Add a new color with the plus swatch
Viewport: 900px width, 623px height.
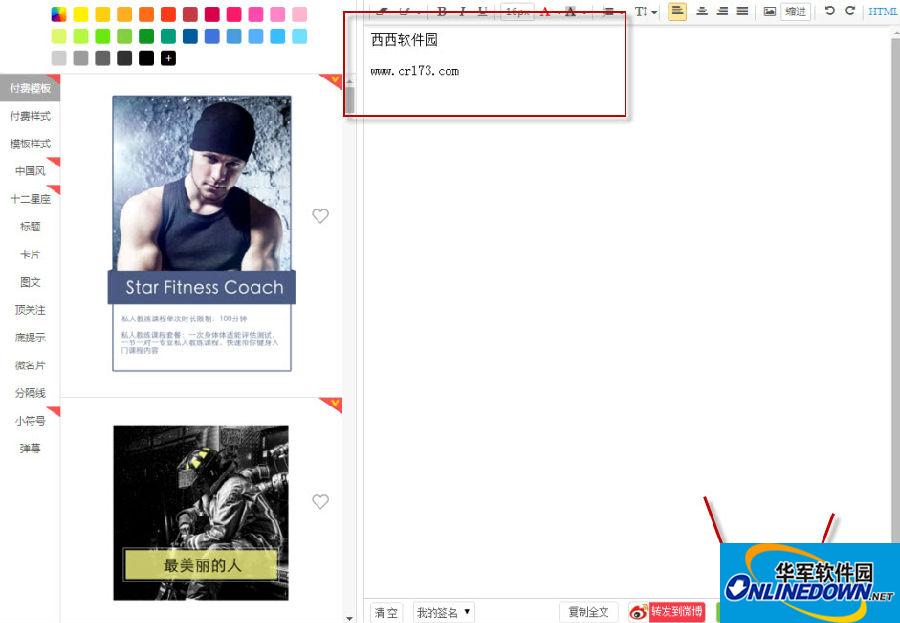point(168,58)
